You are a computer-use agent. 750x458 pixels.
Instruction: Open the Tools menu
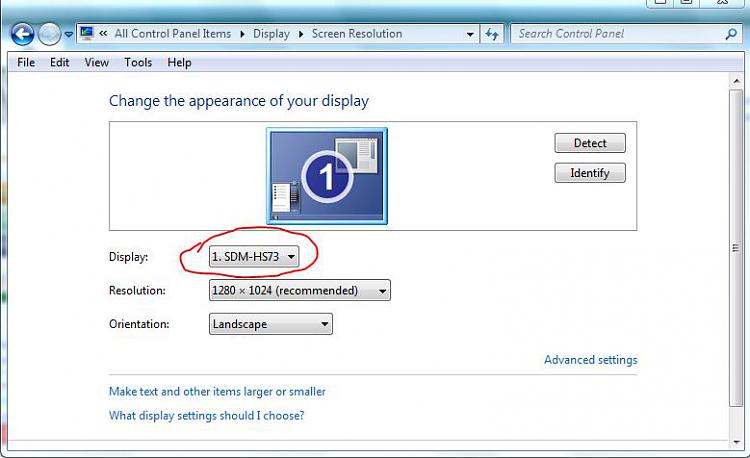(x=138, y=63)
